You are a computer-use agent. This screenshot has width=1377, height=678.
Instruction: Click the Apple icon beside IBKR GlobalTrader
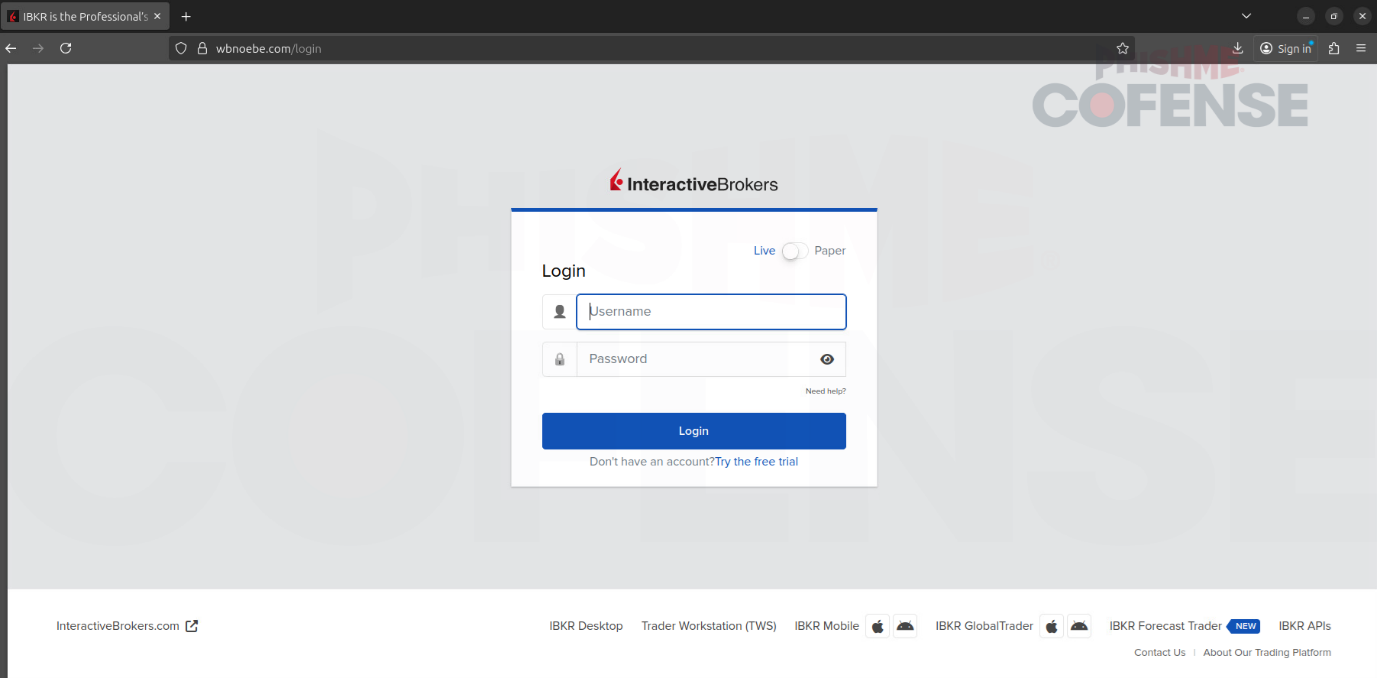pos(1051,626)
